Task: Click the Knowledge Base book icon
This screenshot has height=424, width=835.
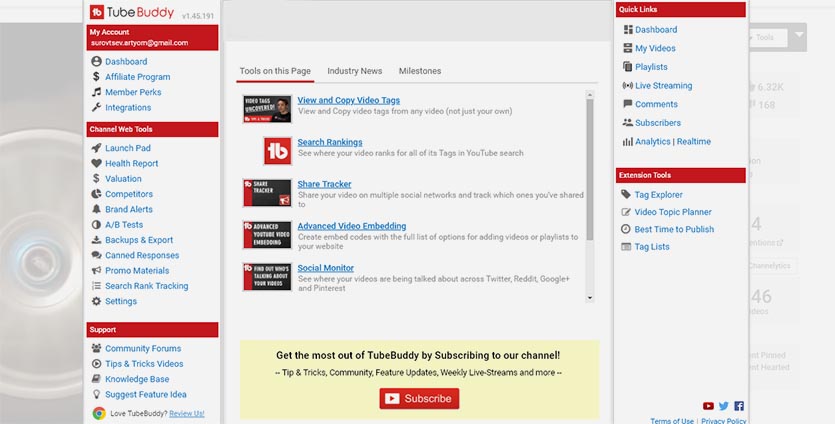Action: [96, 379]
